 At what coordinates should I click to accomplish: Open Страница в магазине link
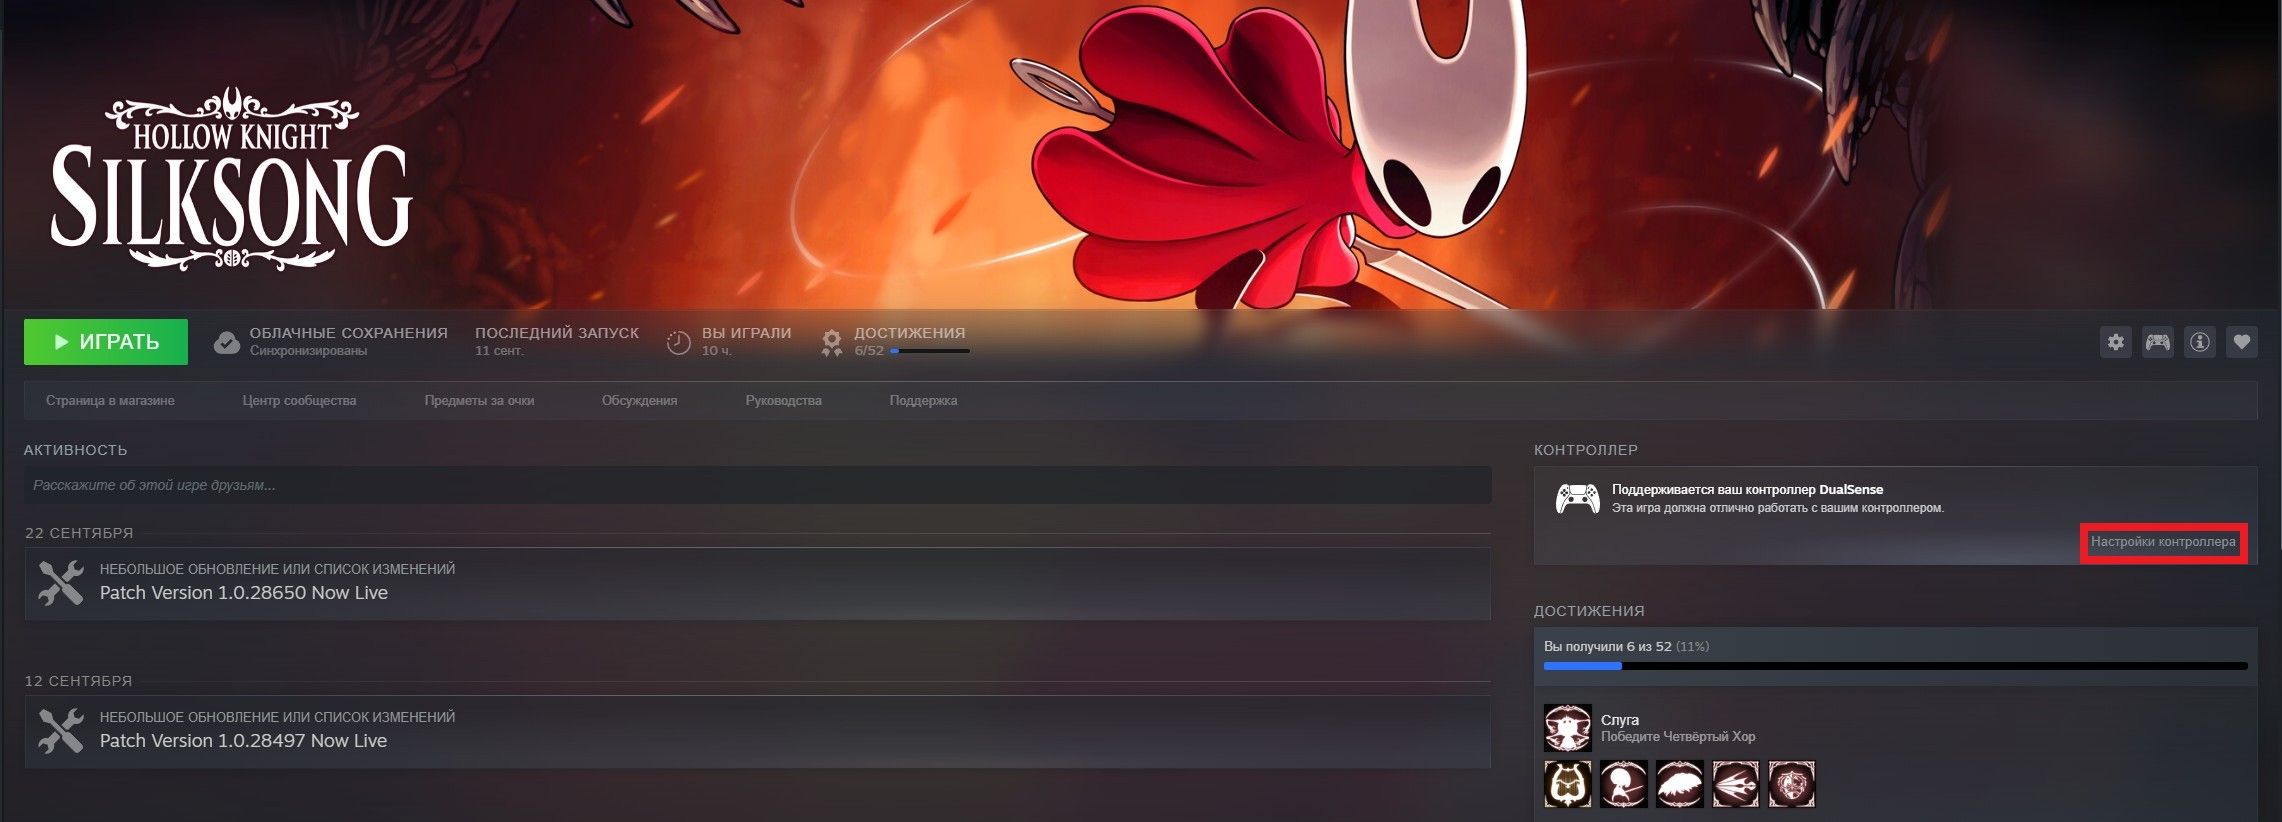[x=110, y=401]
